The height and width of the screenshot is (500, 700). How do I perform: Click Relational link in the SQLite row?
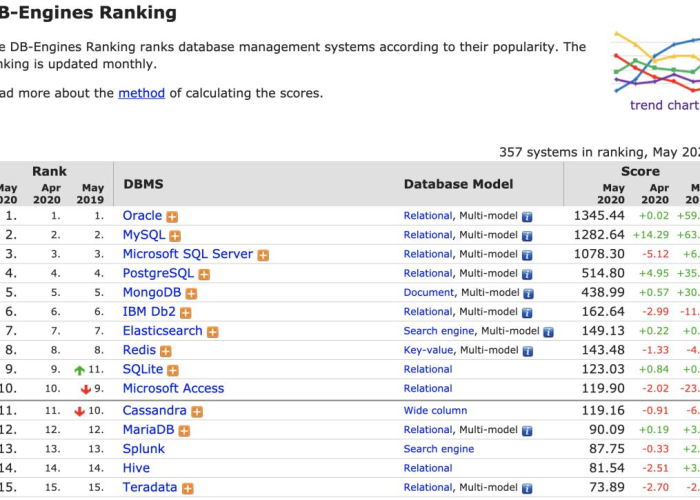tap(428, 370)
